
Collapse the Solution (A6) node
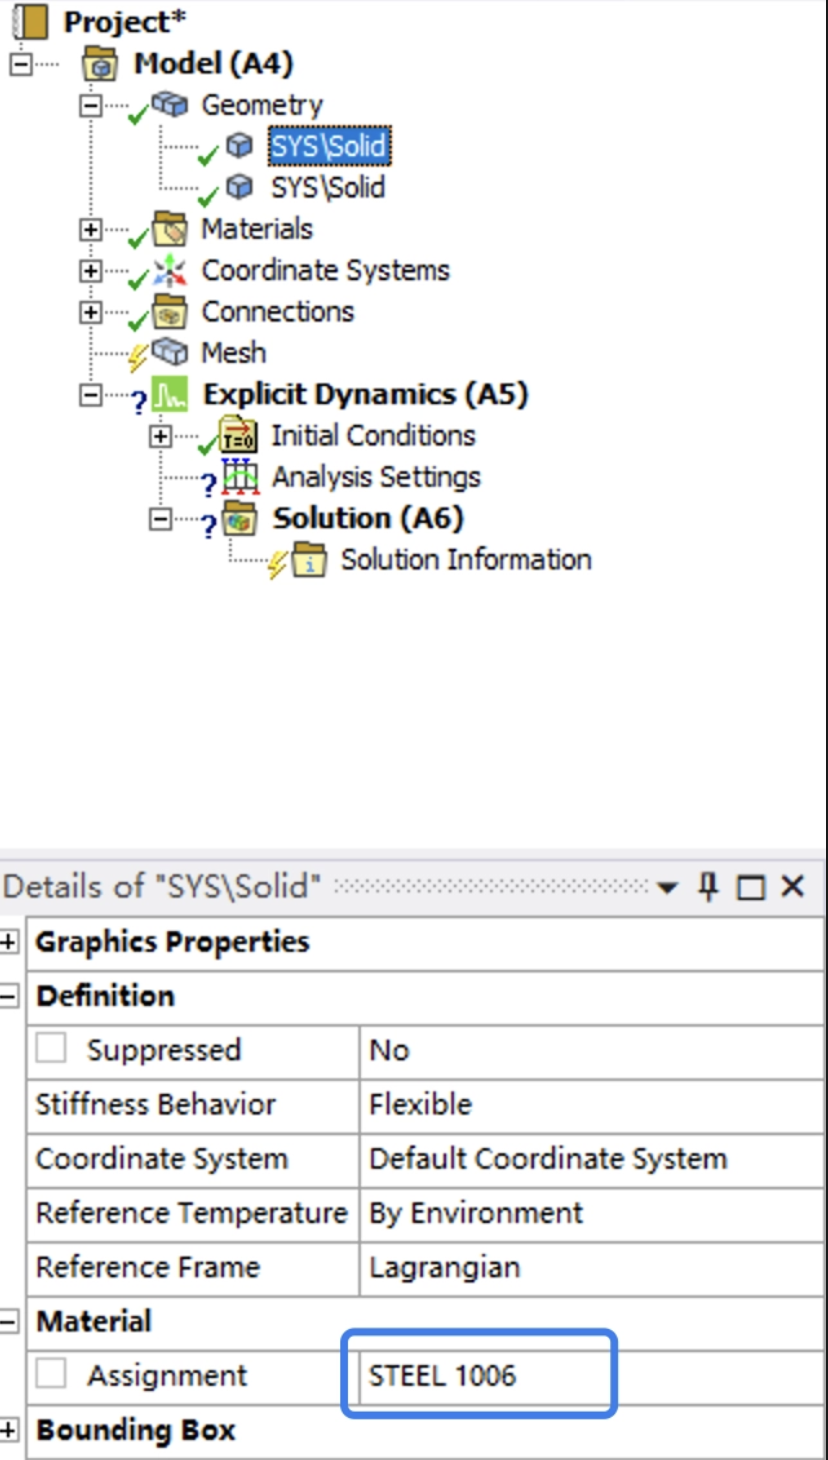coord(159,519)
